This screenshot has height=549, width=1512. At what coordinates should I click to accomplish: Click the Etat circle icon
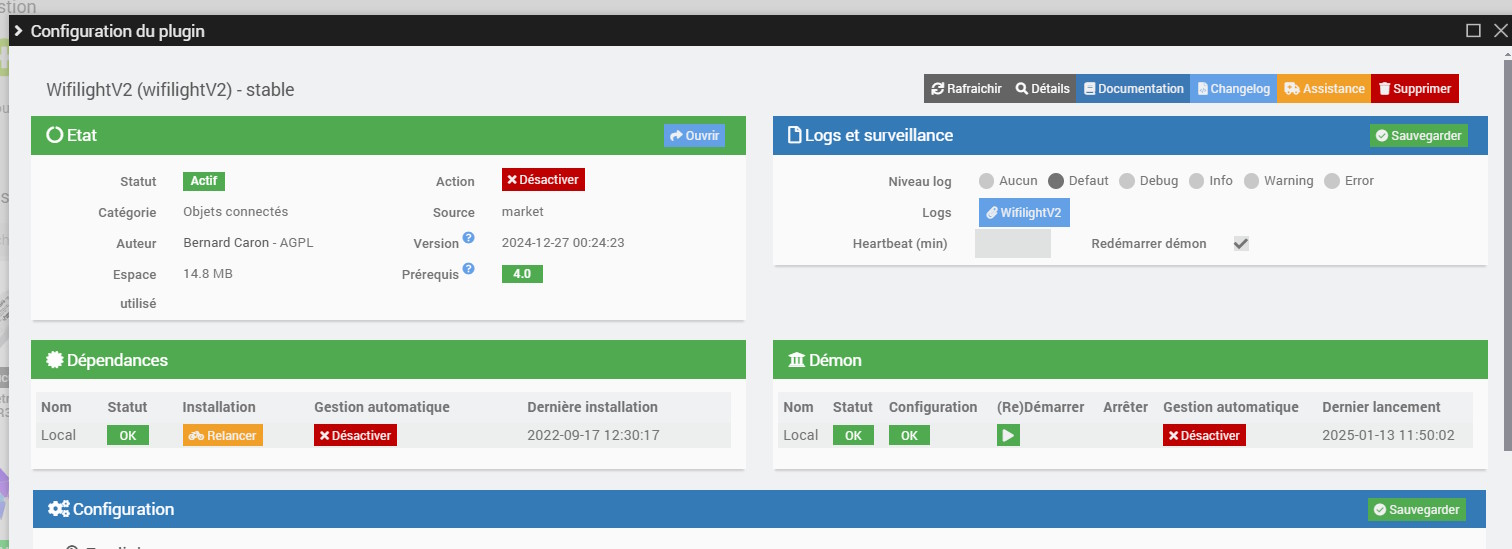pos(55,135)
